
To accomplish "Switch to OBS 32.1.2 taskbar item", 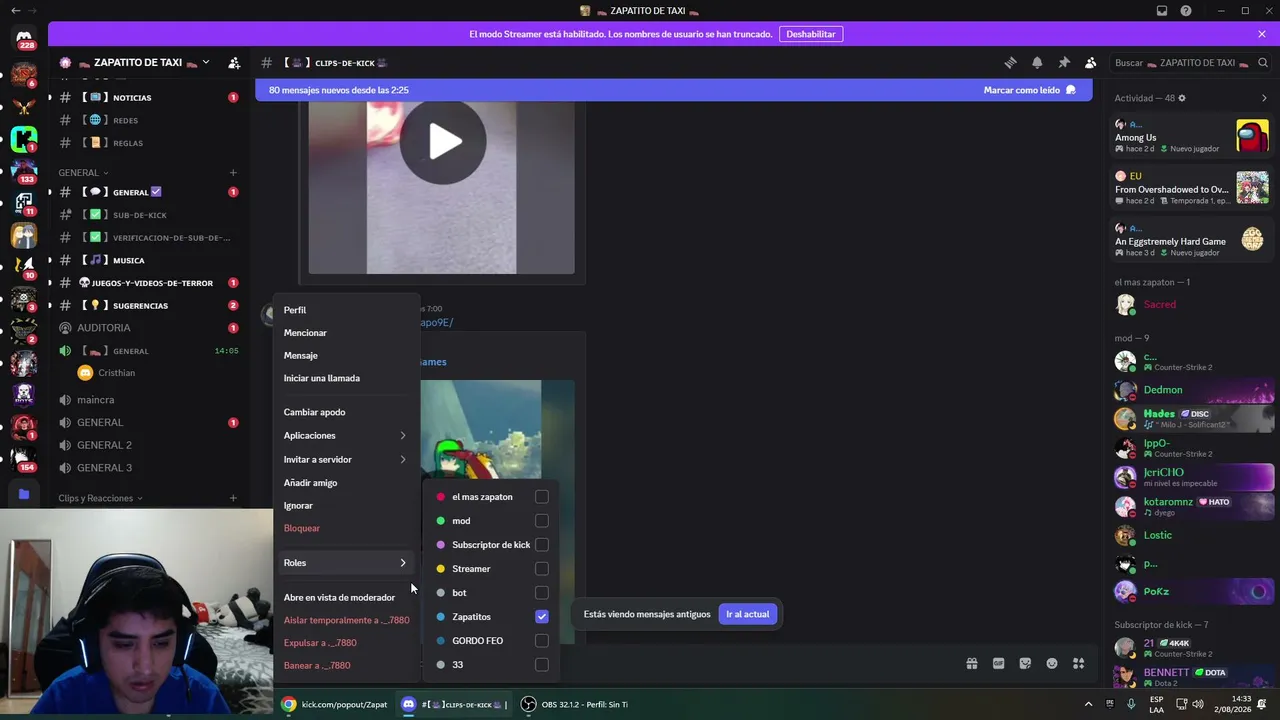I will (575, 704).
